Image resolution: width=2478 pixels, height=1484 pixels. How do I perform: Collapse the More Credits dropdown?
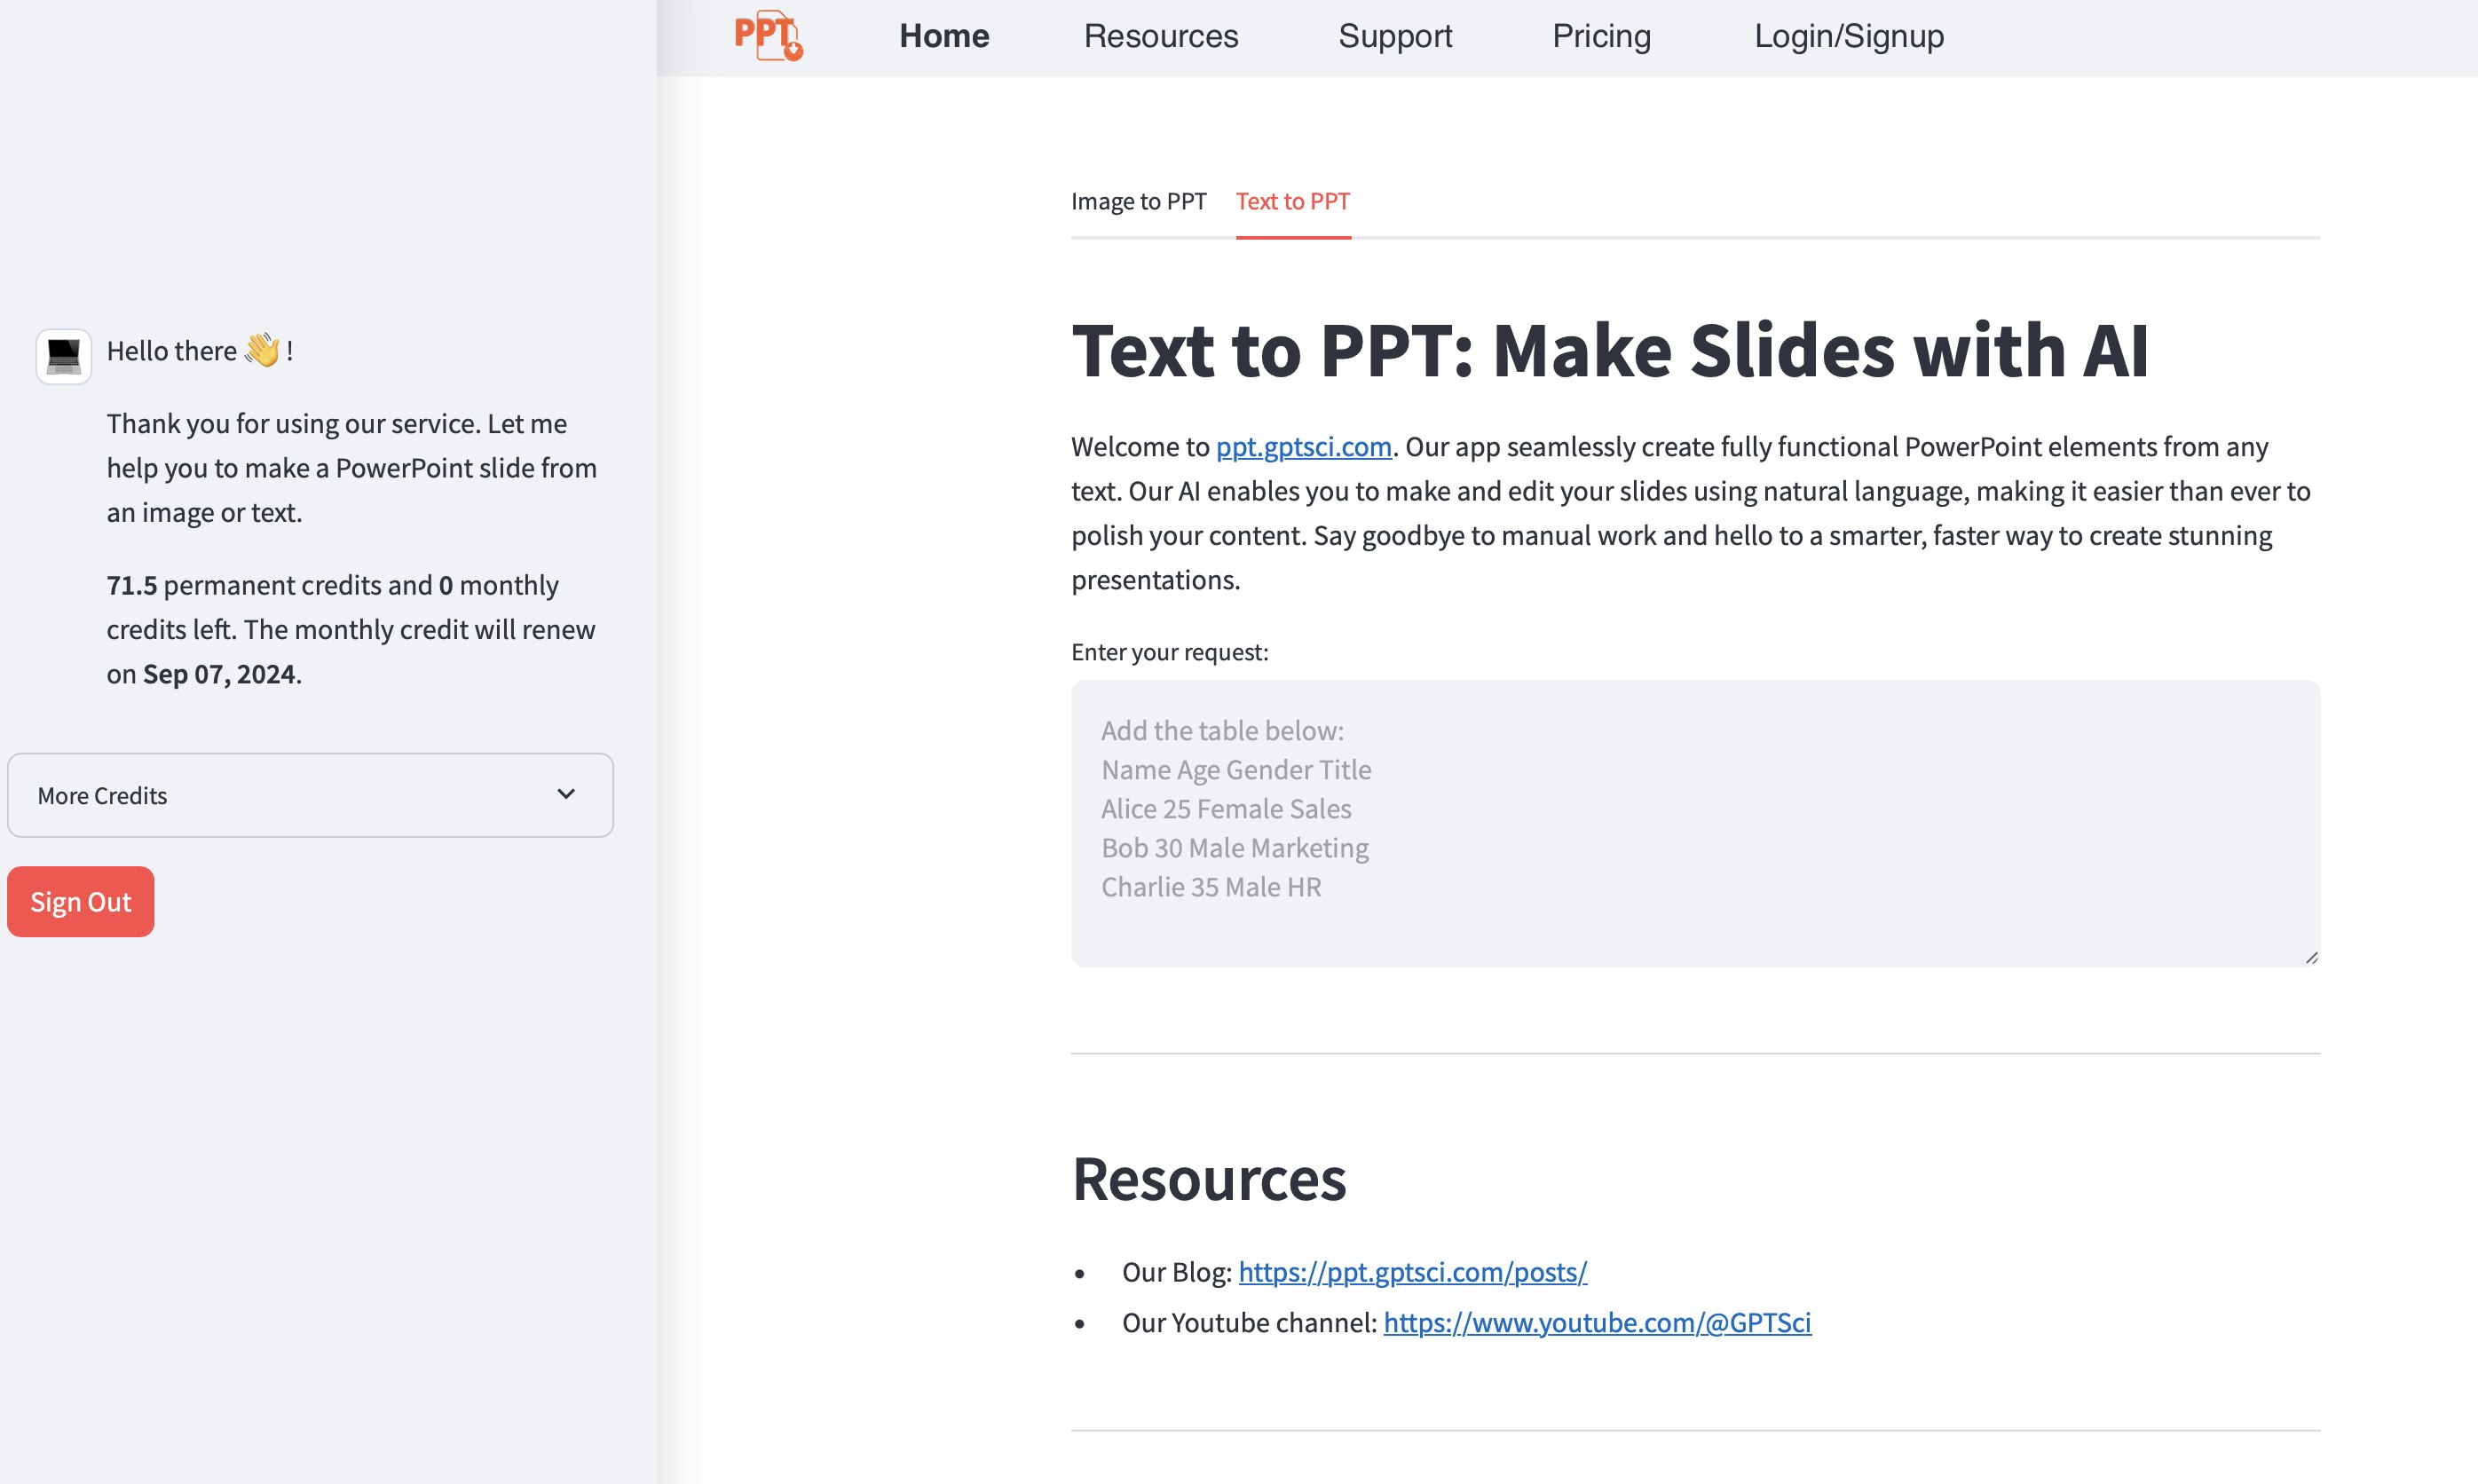tap(310, 795)
